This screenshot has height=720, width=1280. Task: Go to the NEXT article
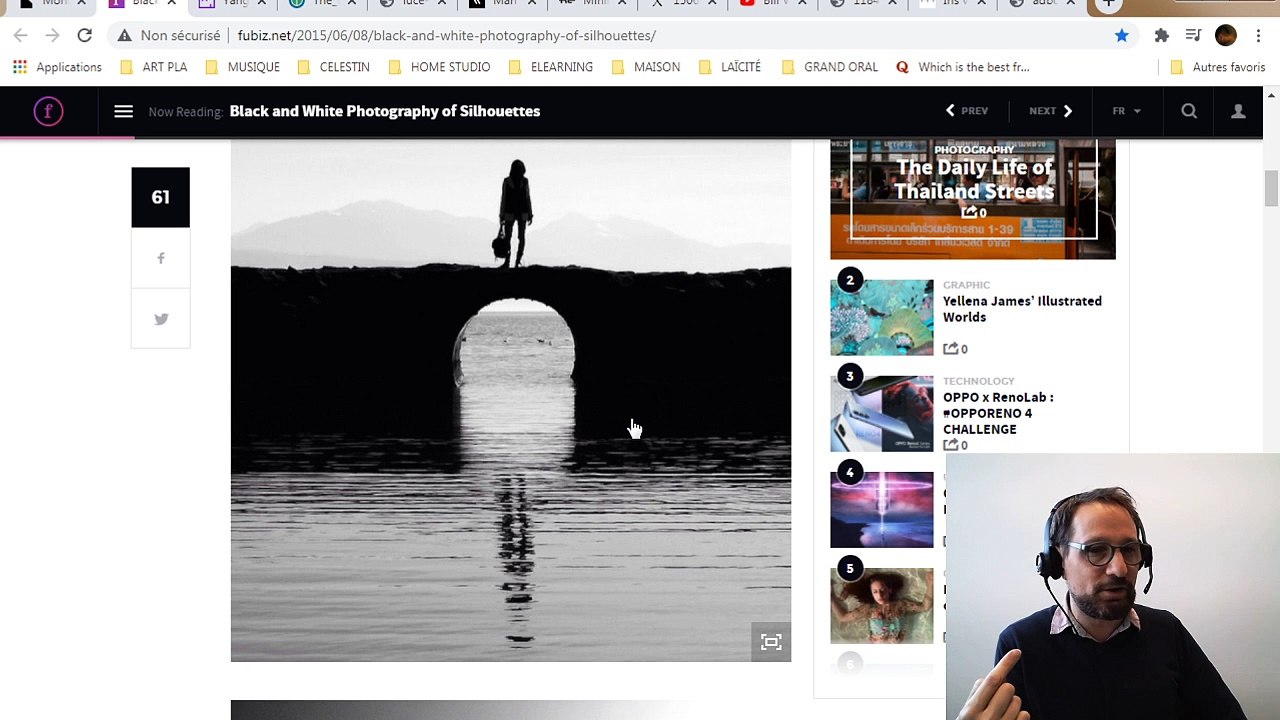point(1050,111)
